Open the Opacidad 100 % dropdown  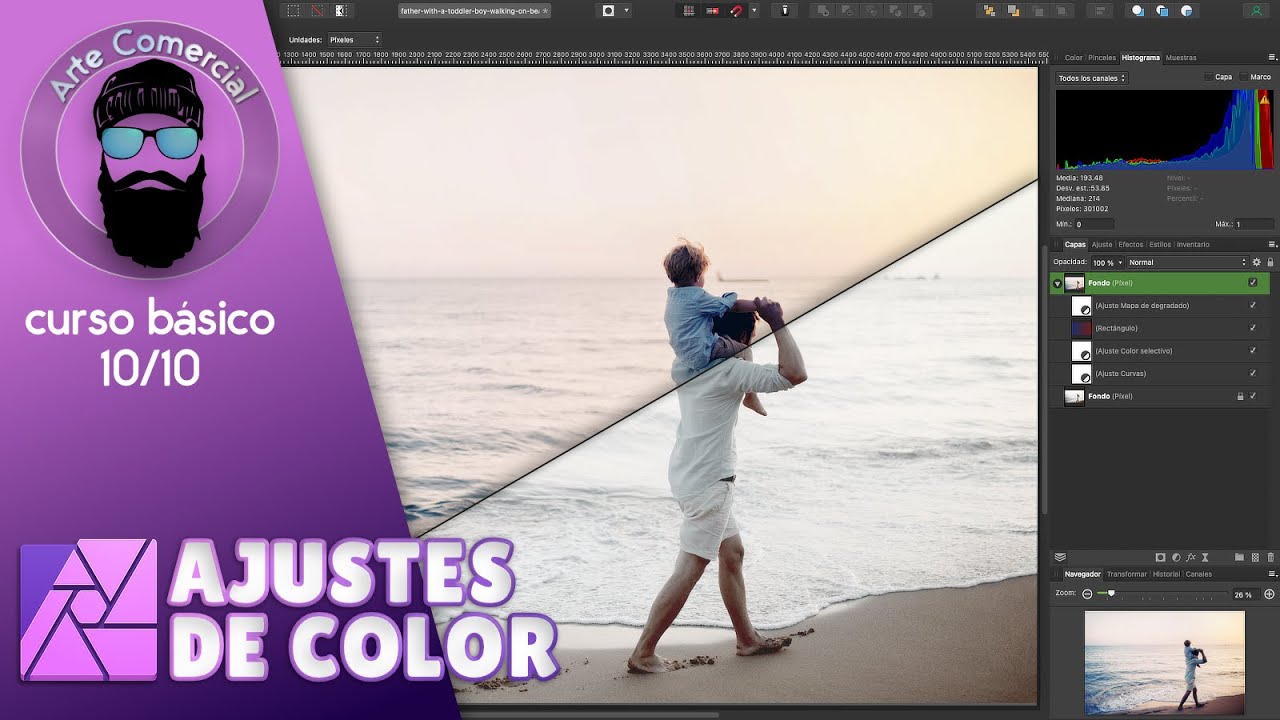pyautogui.click(x=1107, y=262)
